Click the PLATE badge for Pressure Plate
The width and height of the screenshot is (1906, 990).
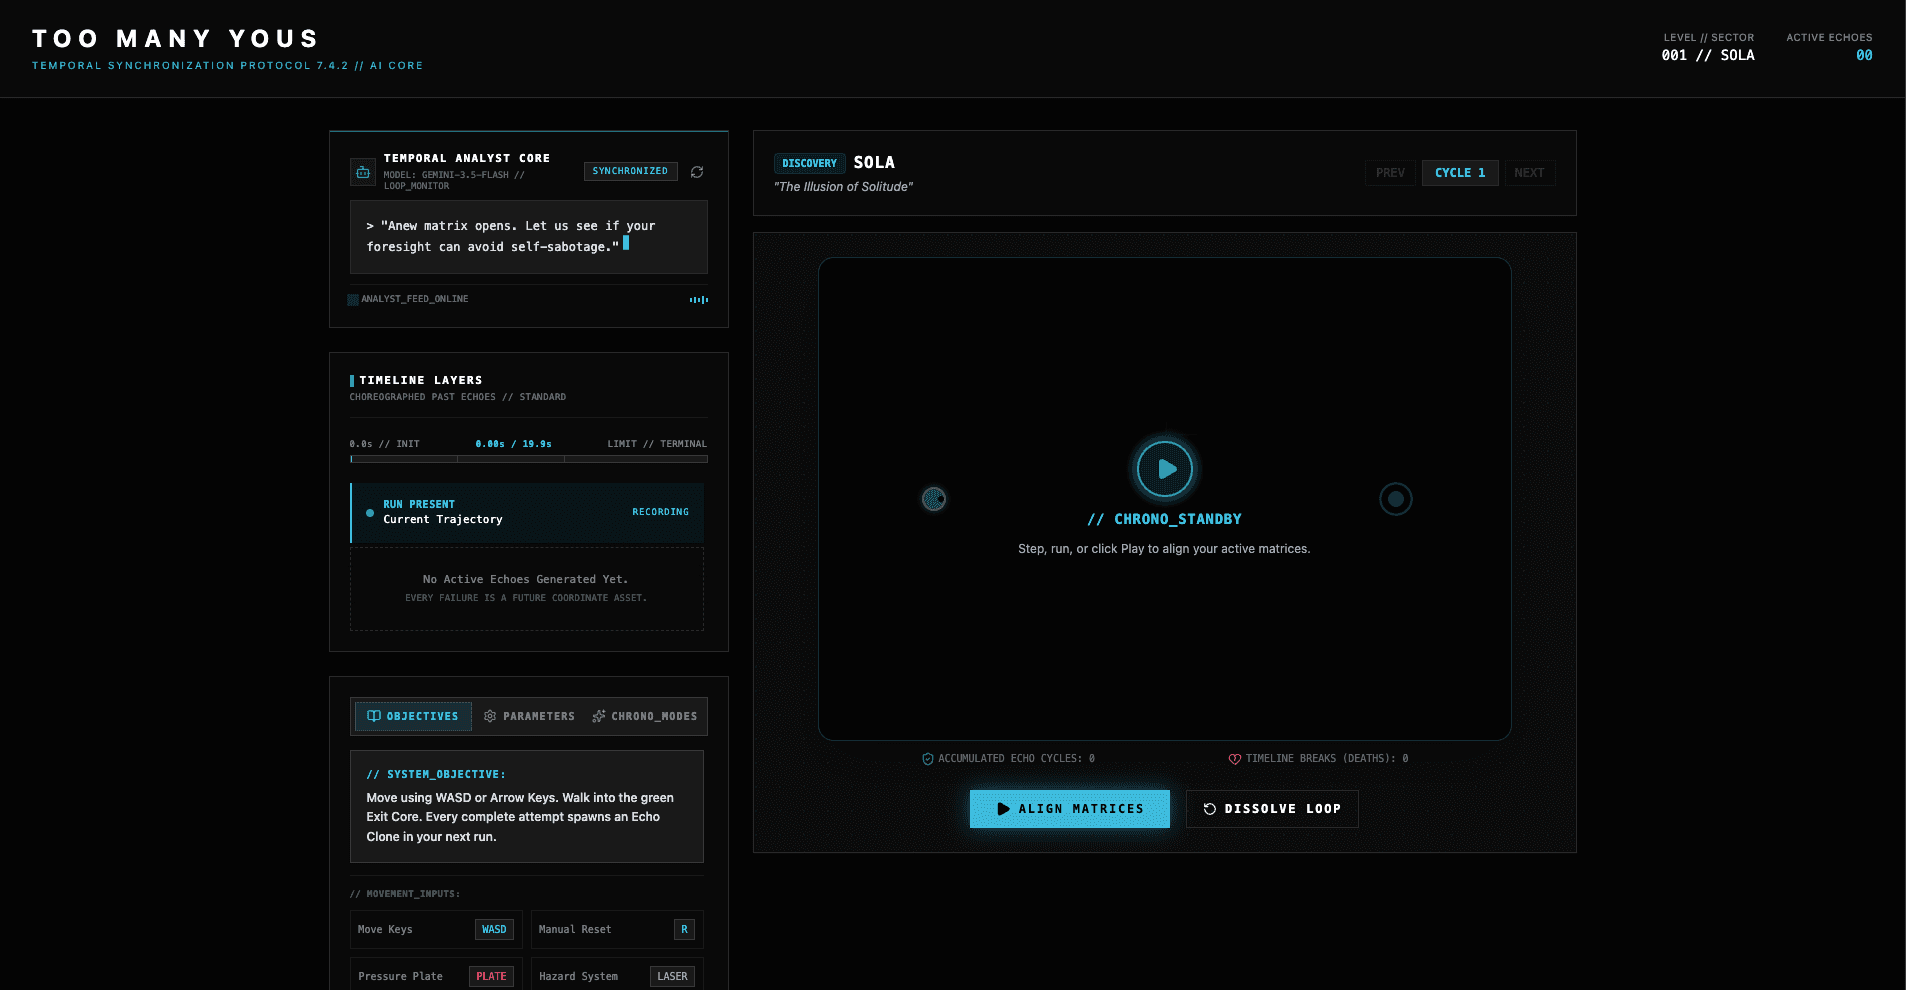491,977
